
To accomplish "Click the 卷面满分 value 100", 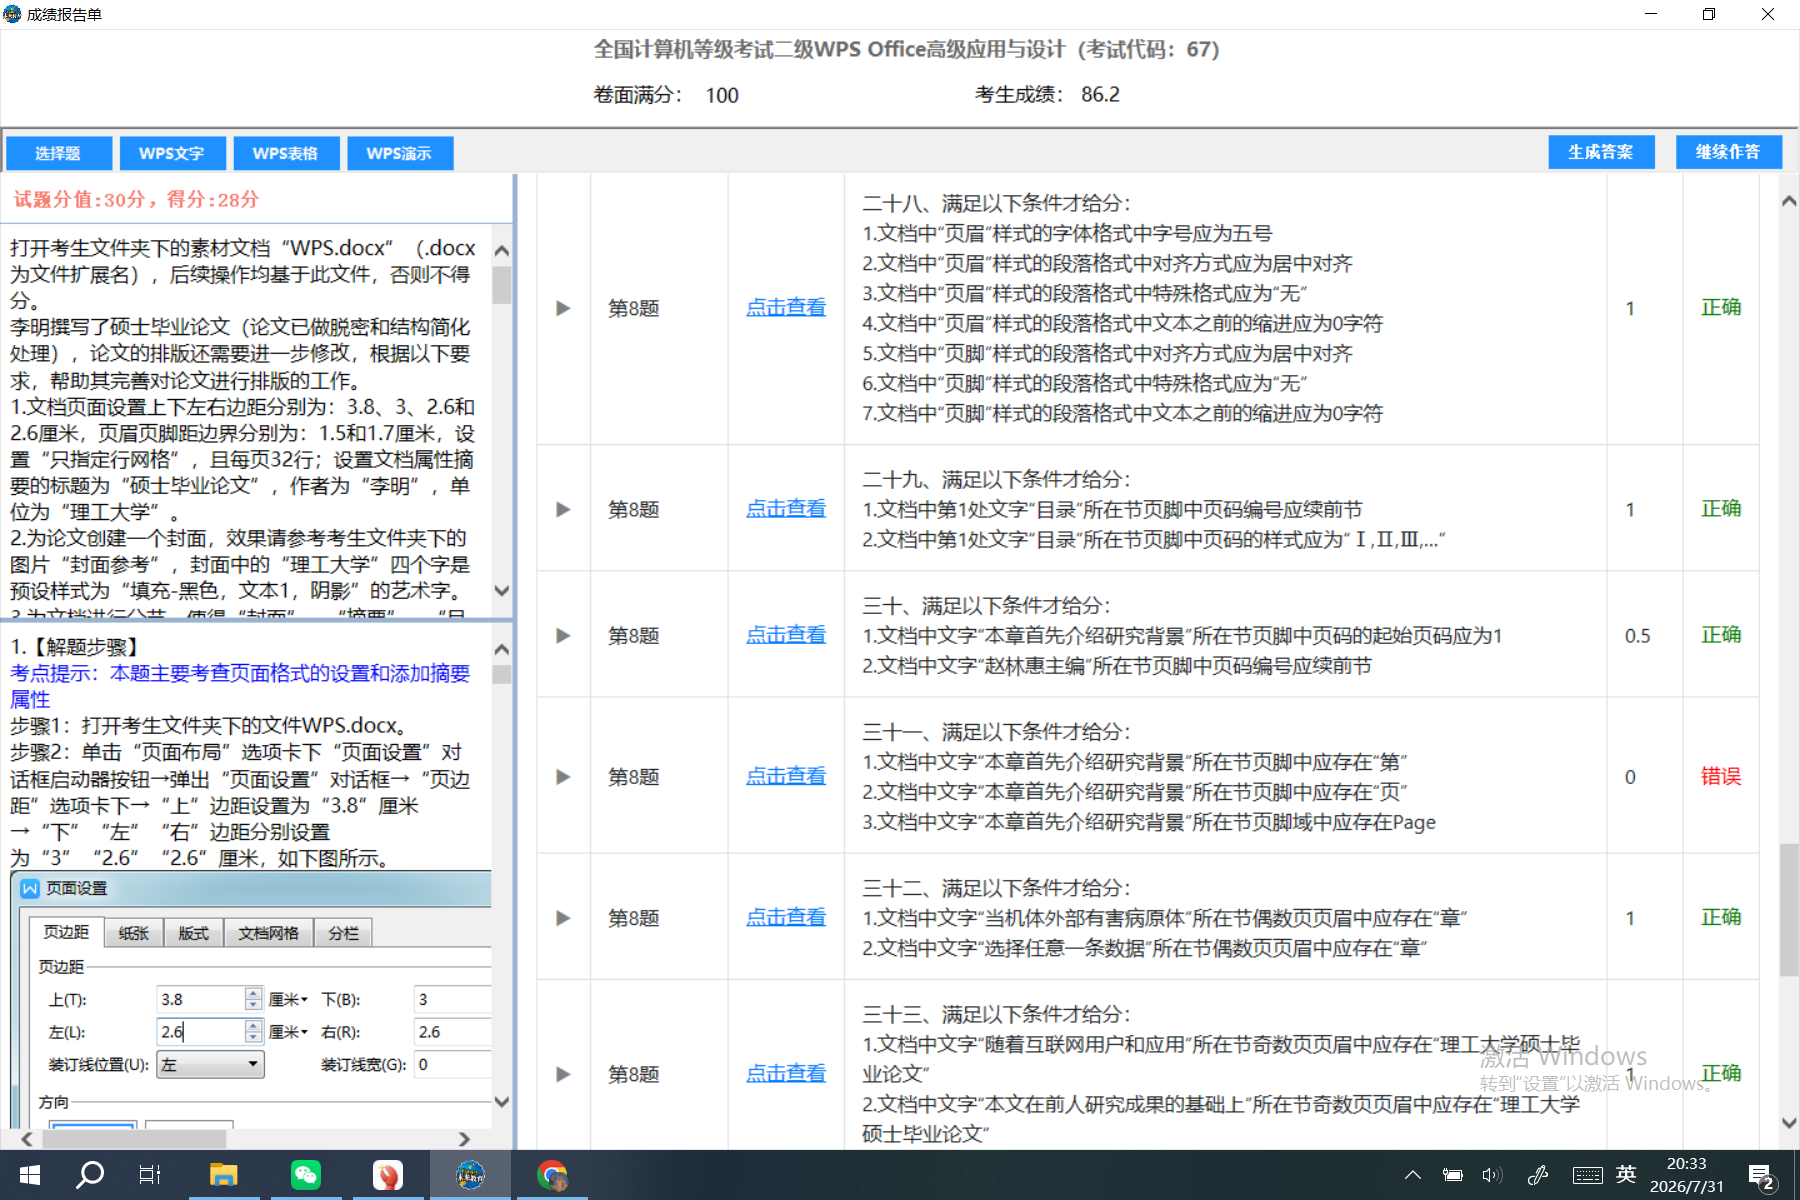I will click(x=722, y=95).
